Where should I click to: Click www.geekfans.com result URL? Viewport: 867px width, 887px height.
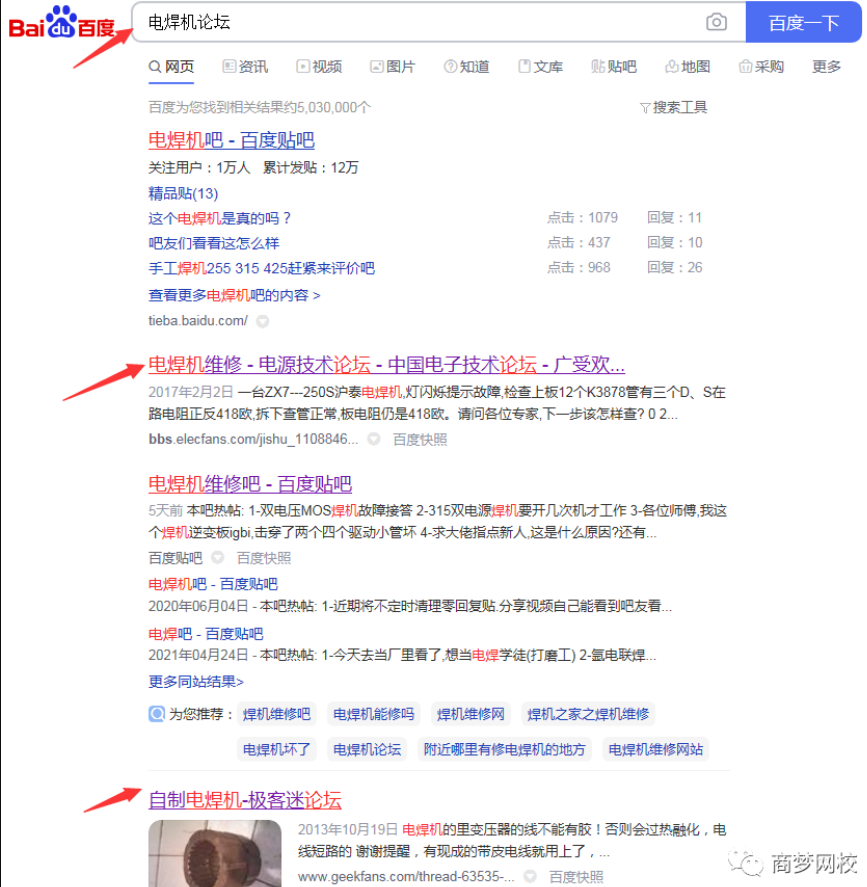[x=407, y=877]
